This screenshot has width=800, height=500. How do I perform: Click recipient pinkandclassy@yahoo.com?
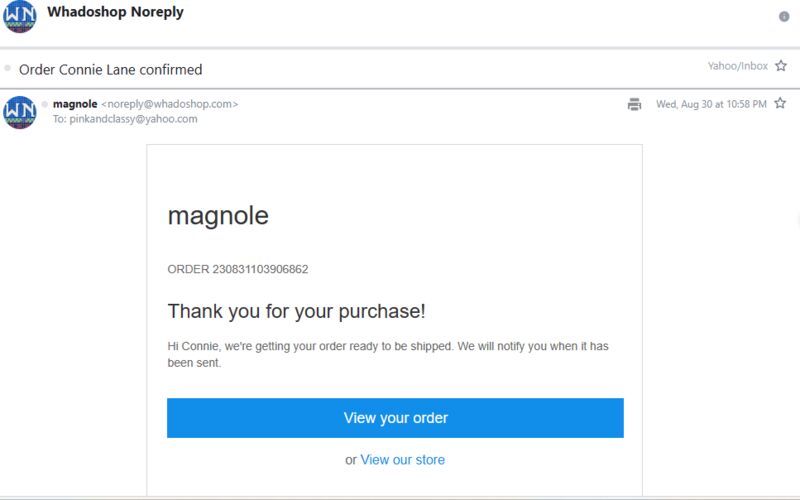click(133, 119)
